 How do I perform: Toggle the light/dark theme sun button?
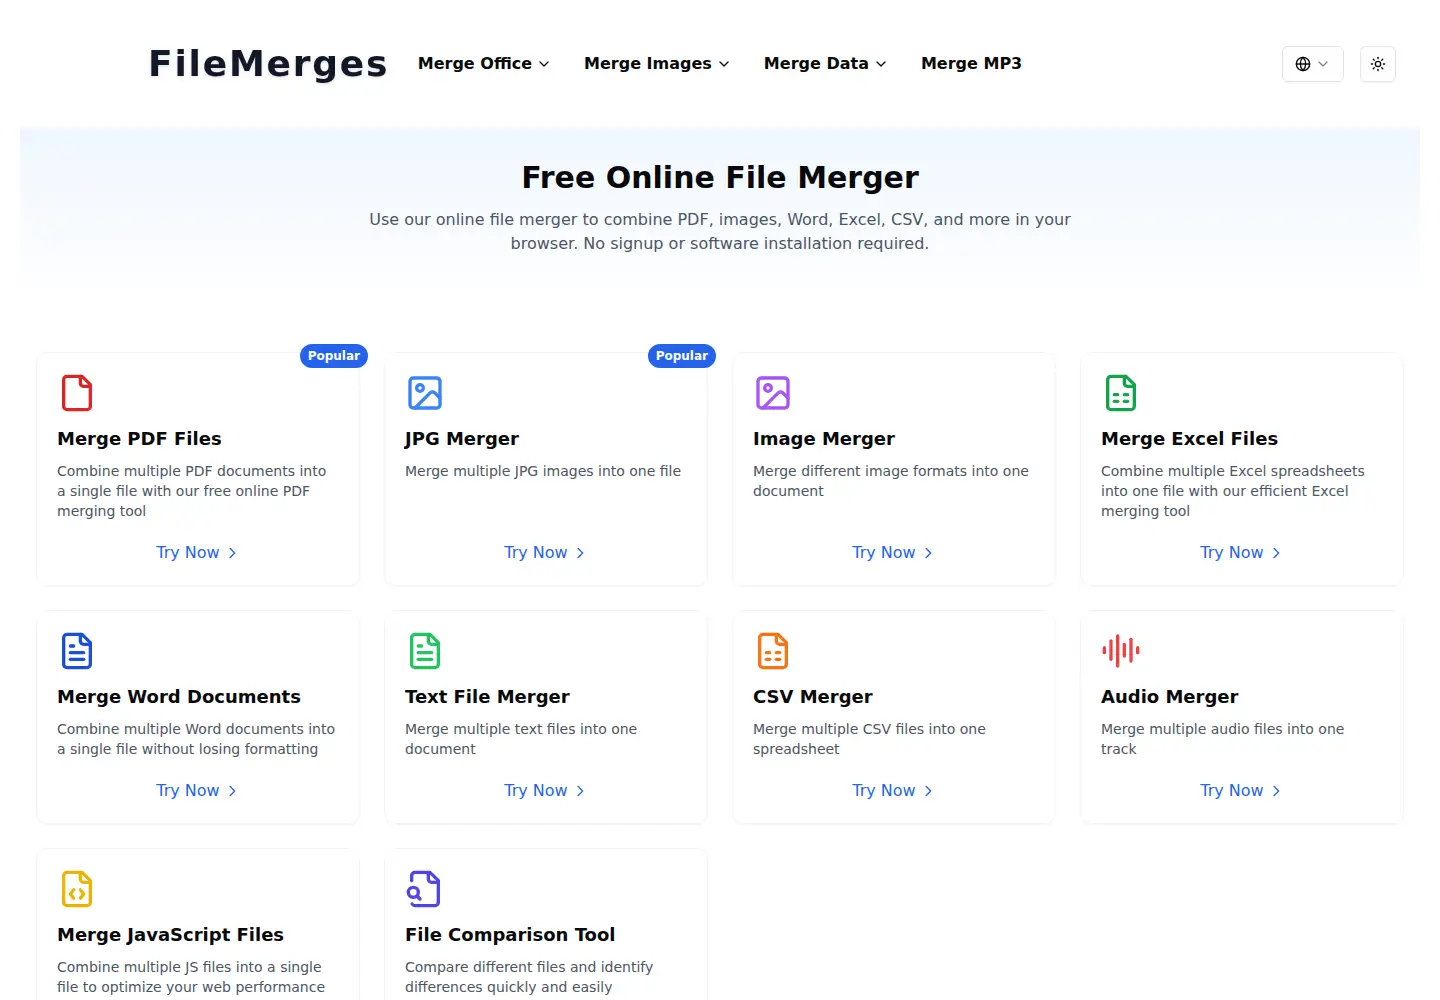1378,64
